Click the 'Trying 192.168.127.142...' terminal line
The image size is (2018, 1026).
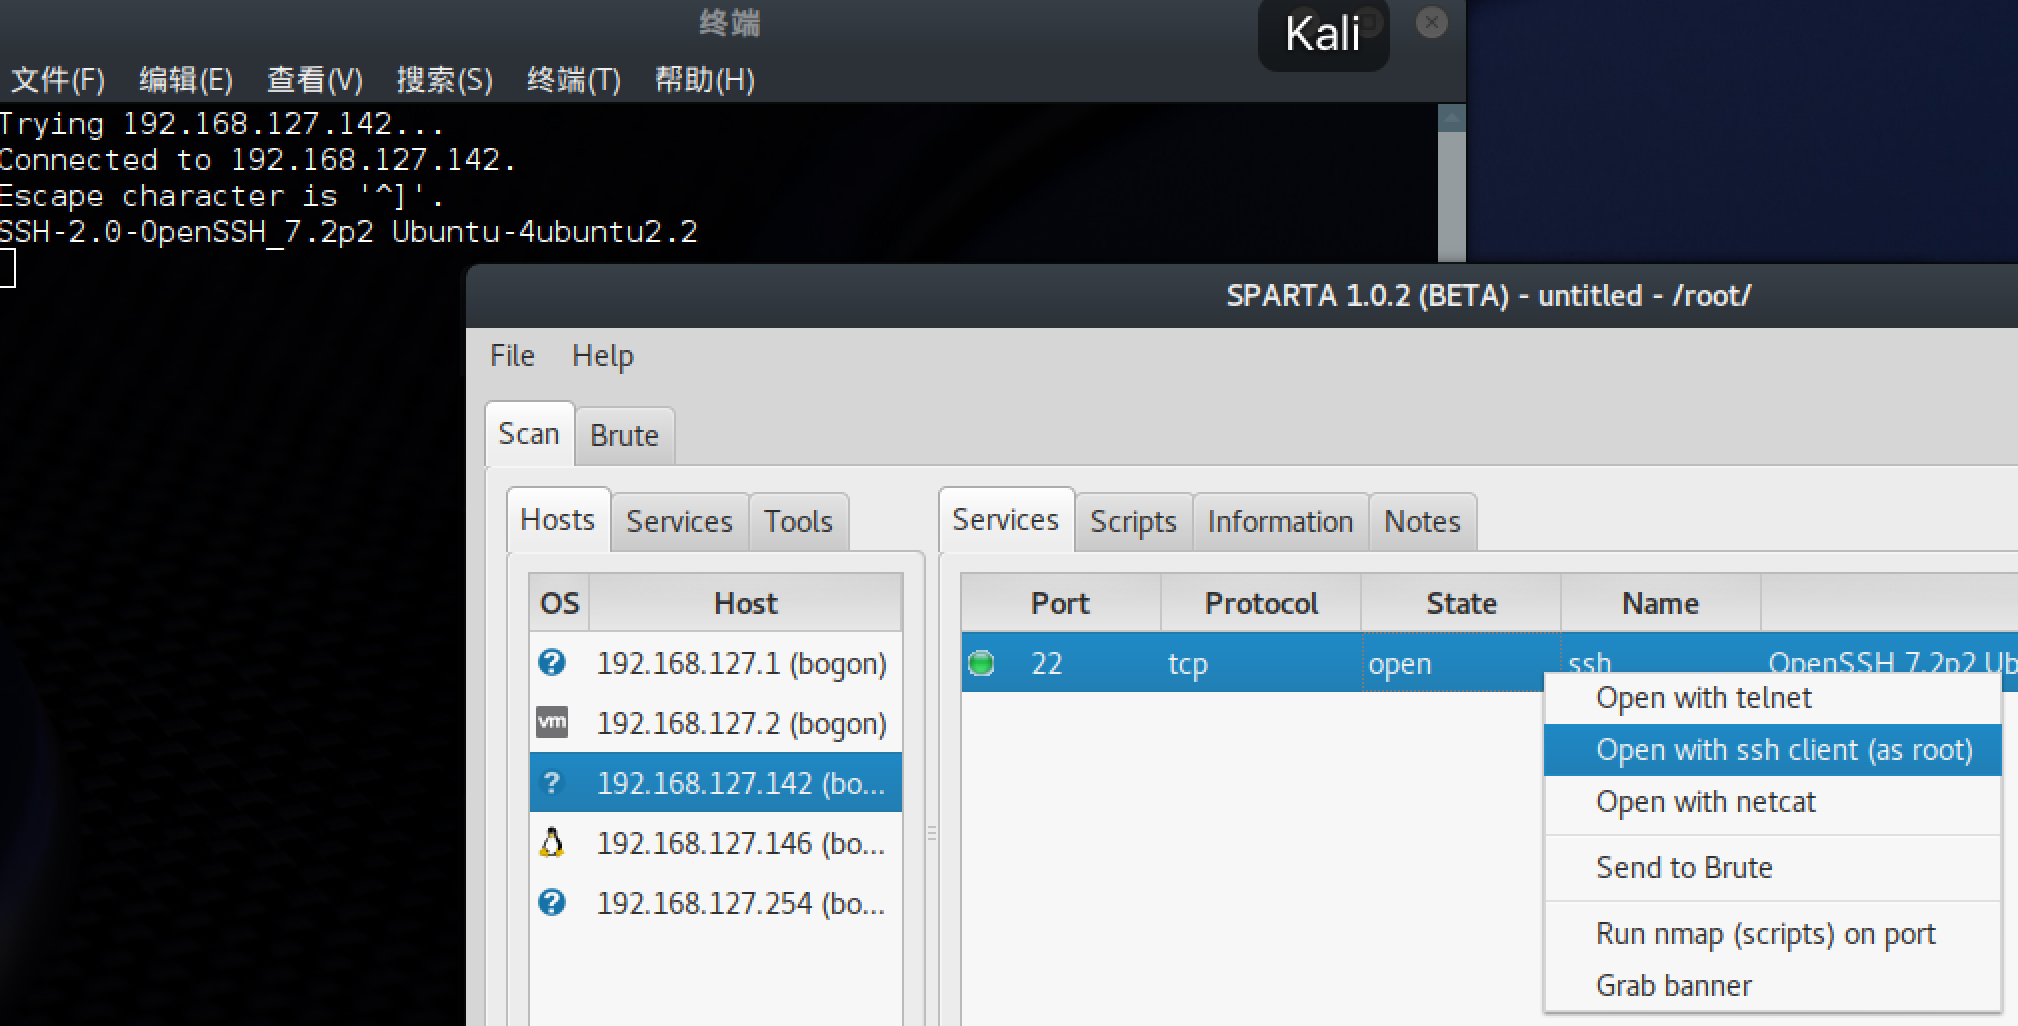[222, 124]
